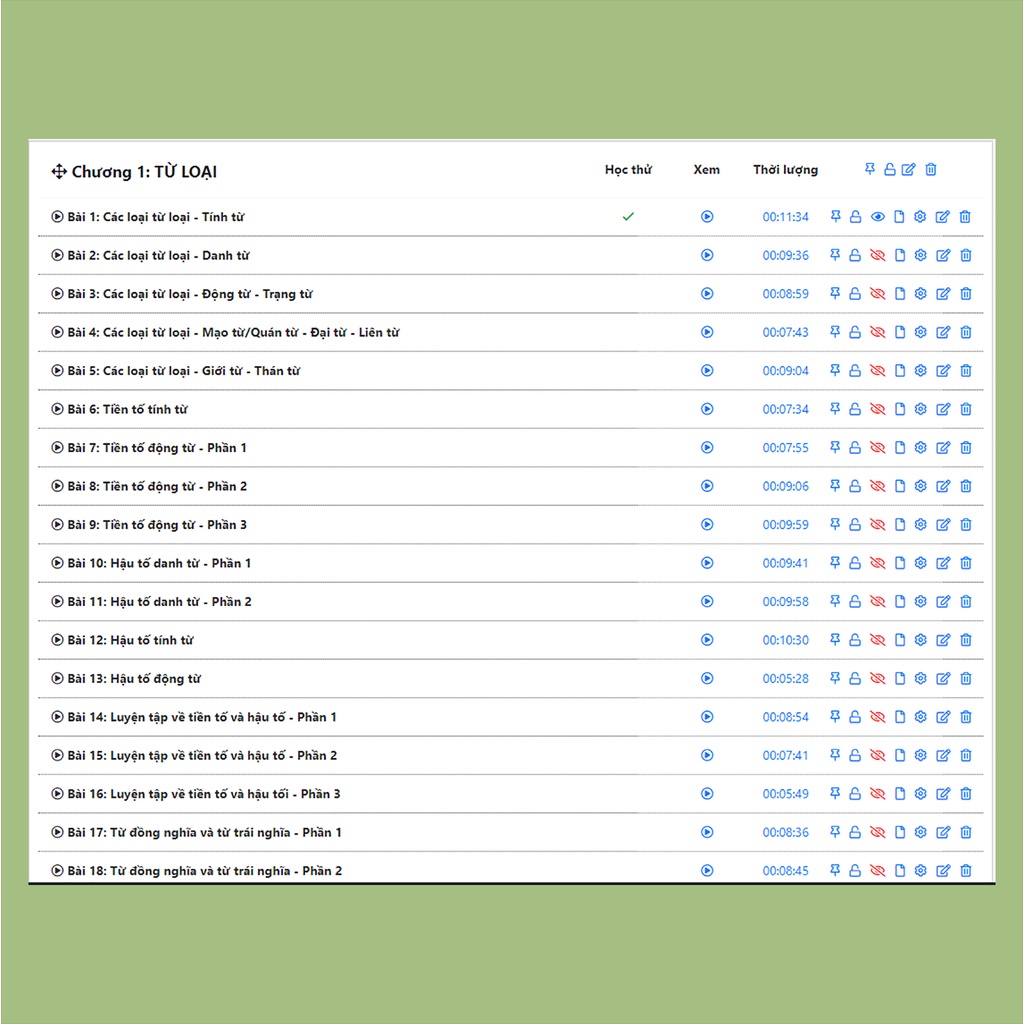Edit lesson Bài 10 with pencil icon
The height and width of the screenshot is (1024, 1024).
pyautogui.click(x=943, y=563)
